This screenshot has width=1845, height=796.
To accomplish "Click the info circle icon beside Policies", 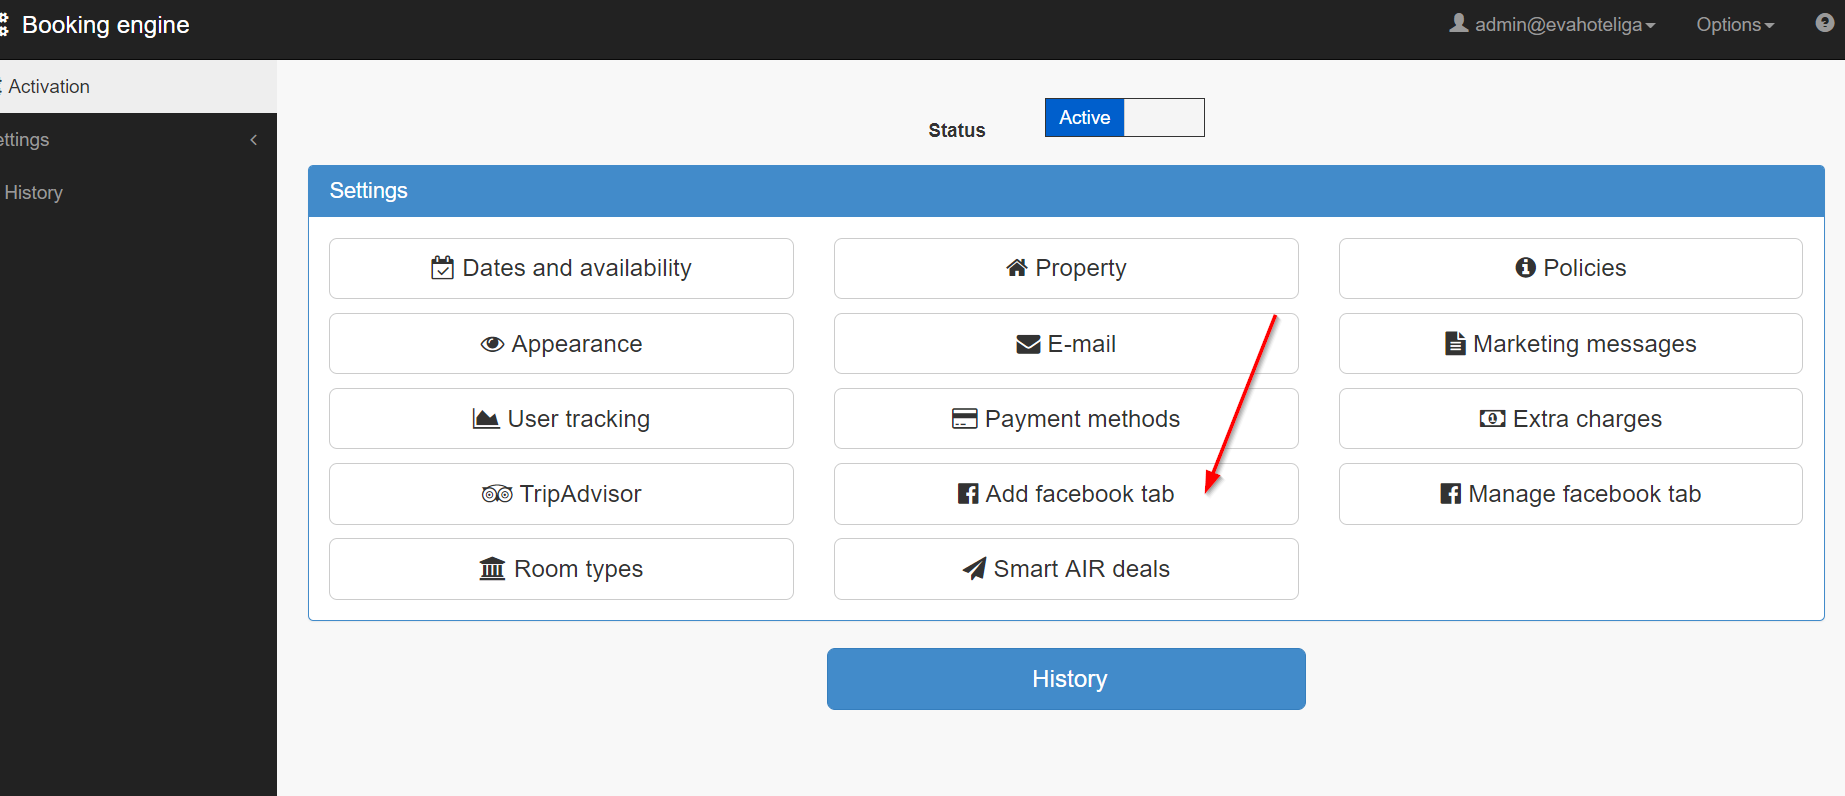I will pos(1525,267).
